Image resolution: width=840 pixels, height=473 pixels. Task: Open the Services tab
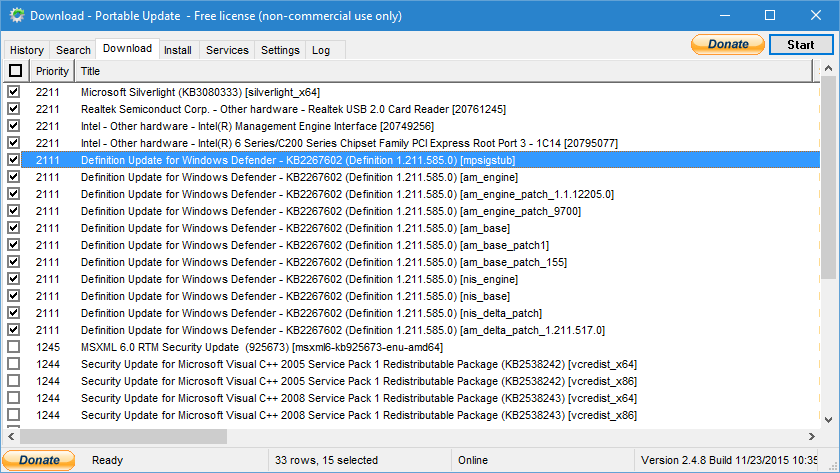coord(227,50)
